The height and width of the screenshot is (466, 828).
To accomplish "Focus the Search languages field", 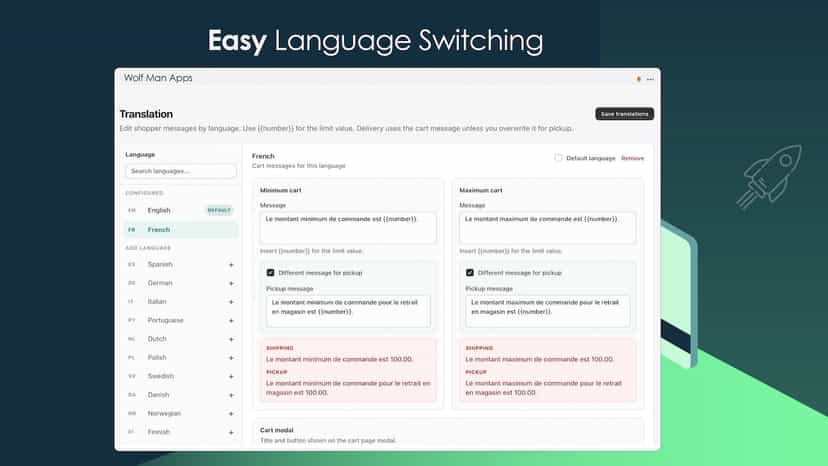I will tap(181, 171).
